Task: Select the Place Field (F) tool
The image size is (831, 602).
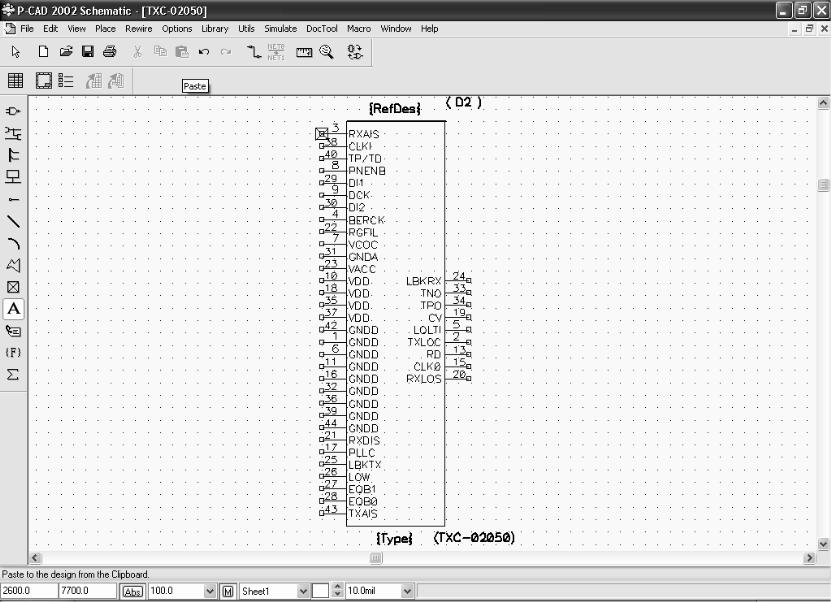Action: 13,352
